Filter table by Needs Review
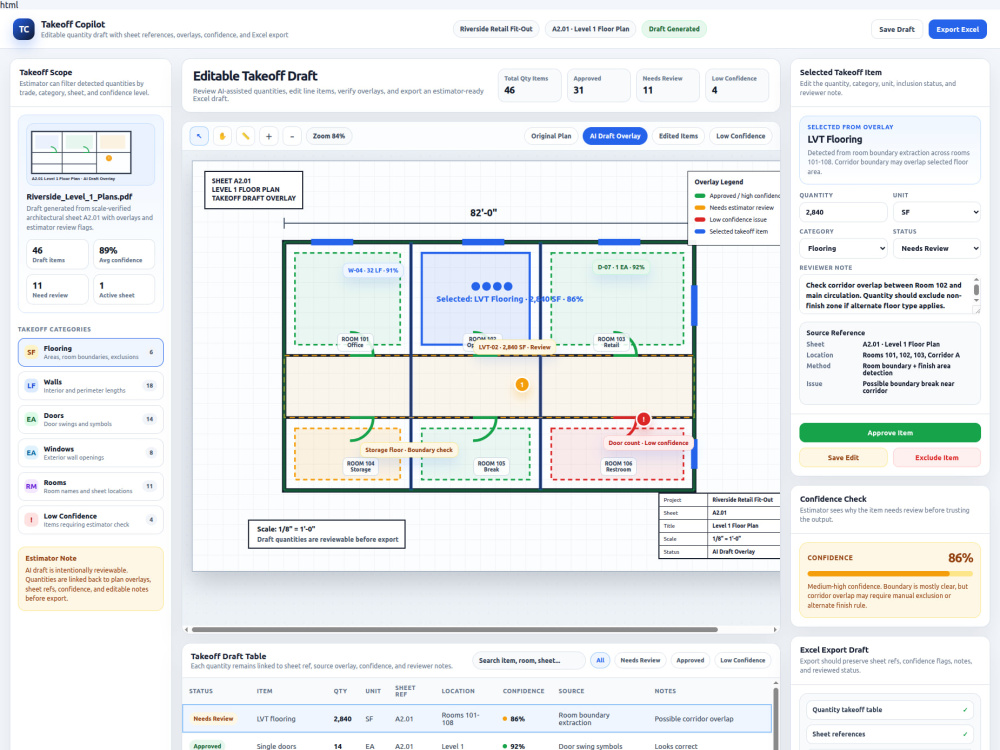This screenshot has width=1000, height=750. pos(640,661)
